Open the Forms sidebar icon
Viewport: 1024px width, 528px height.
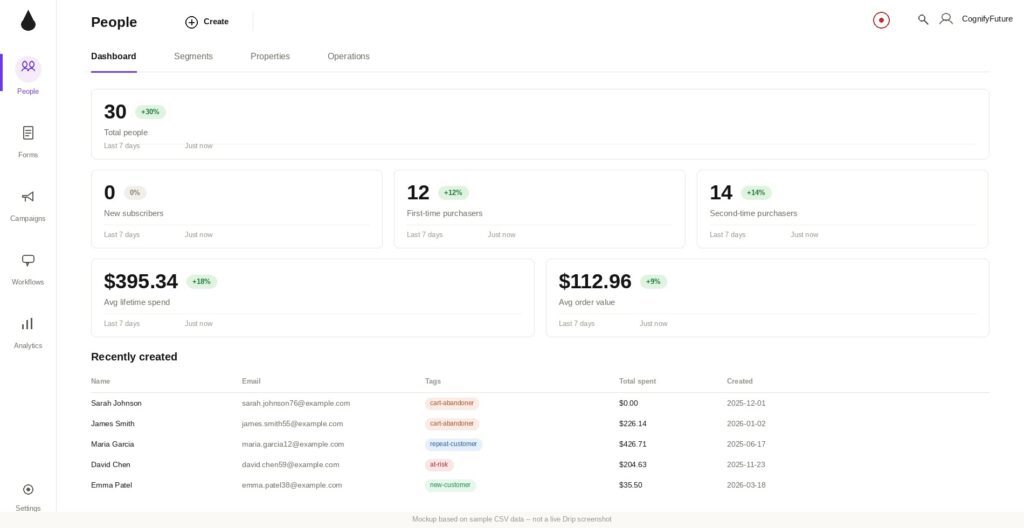click(x=28, y=133)
